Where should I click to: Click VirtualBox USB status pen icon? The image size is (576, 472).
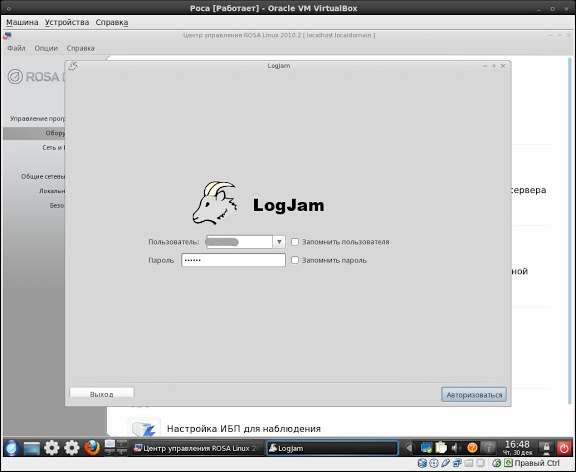[x=445, y=463]
